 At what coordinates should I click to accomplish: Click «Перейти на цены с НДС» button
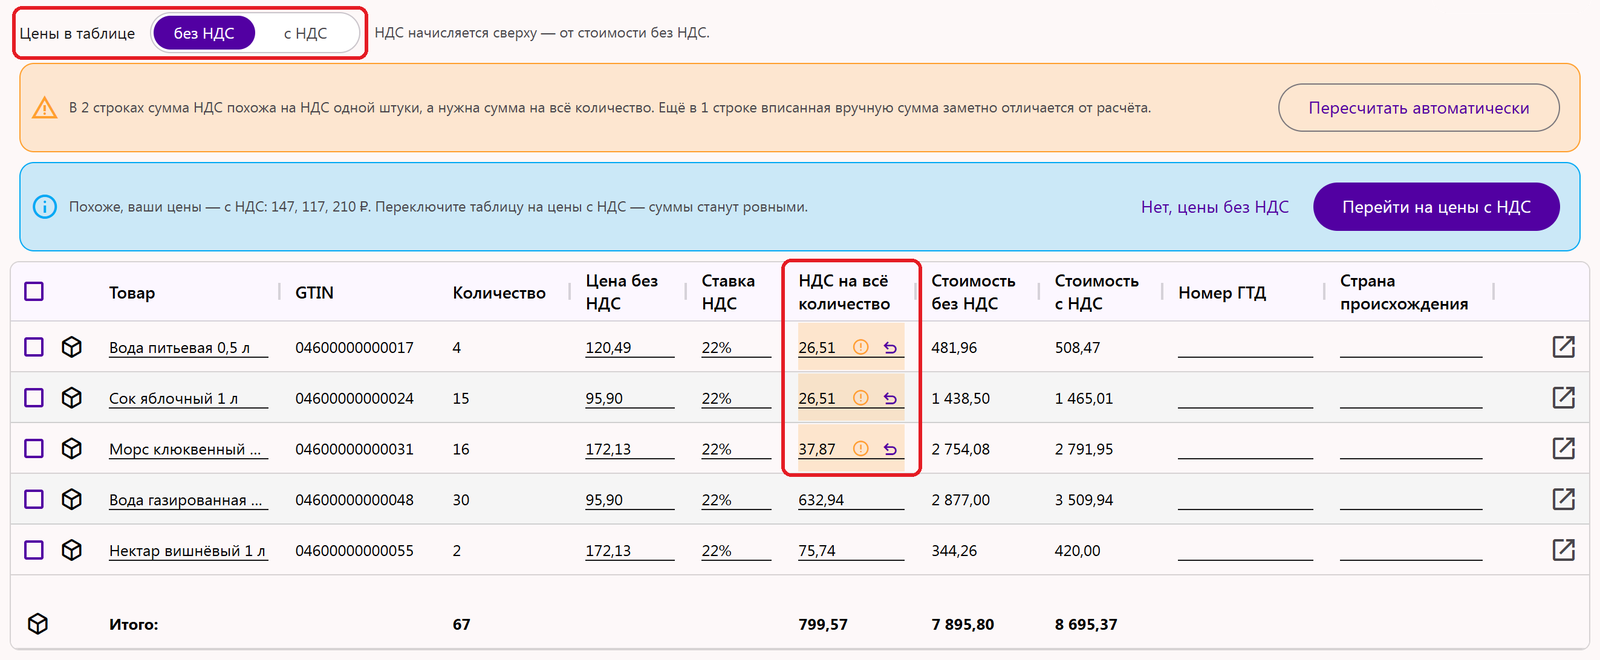tap(1436, 207)
